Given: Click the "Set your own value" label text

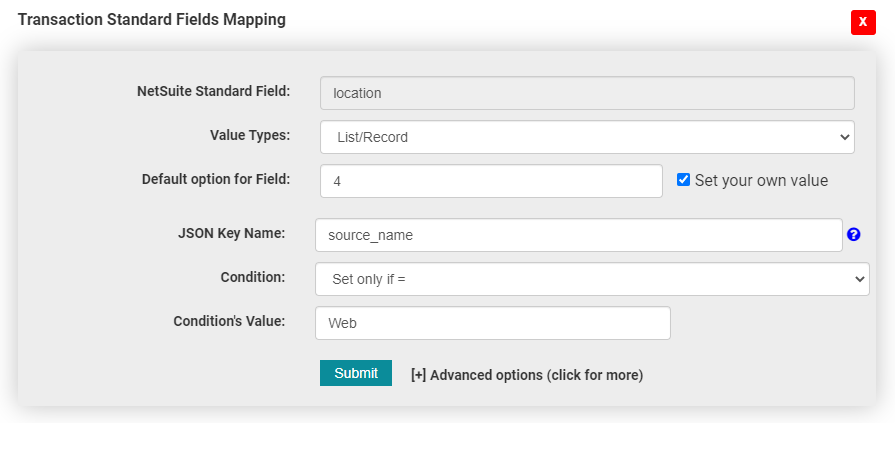Looking at the screenshot, I should point(761,181).
